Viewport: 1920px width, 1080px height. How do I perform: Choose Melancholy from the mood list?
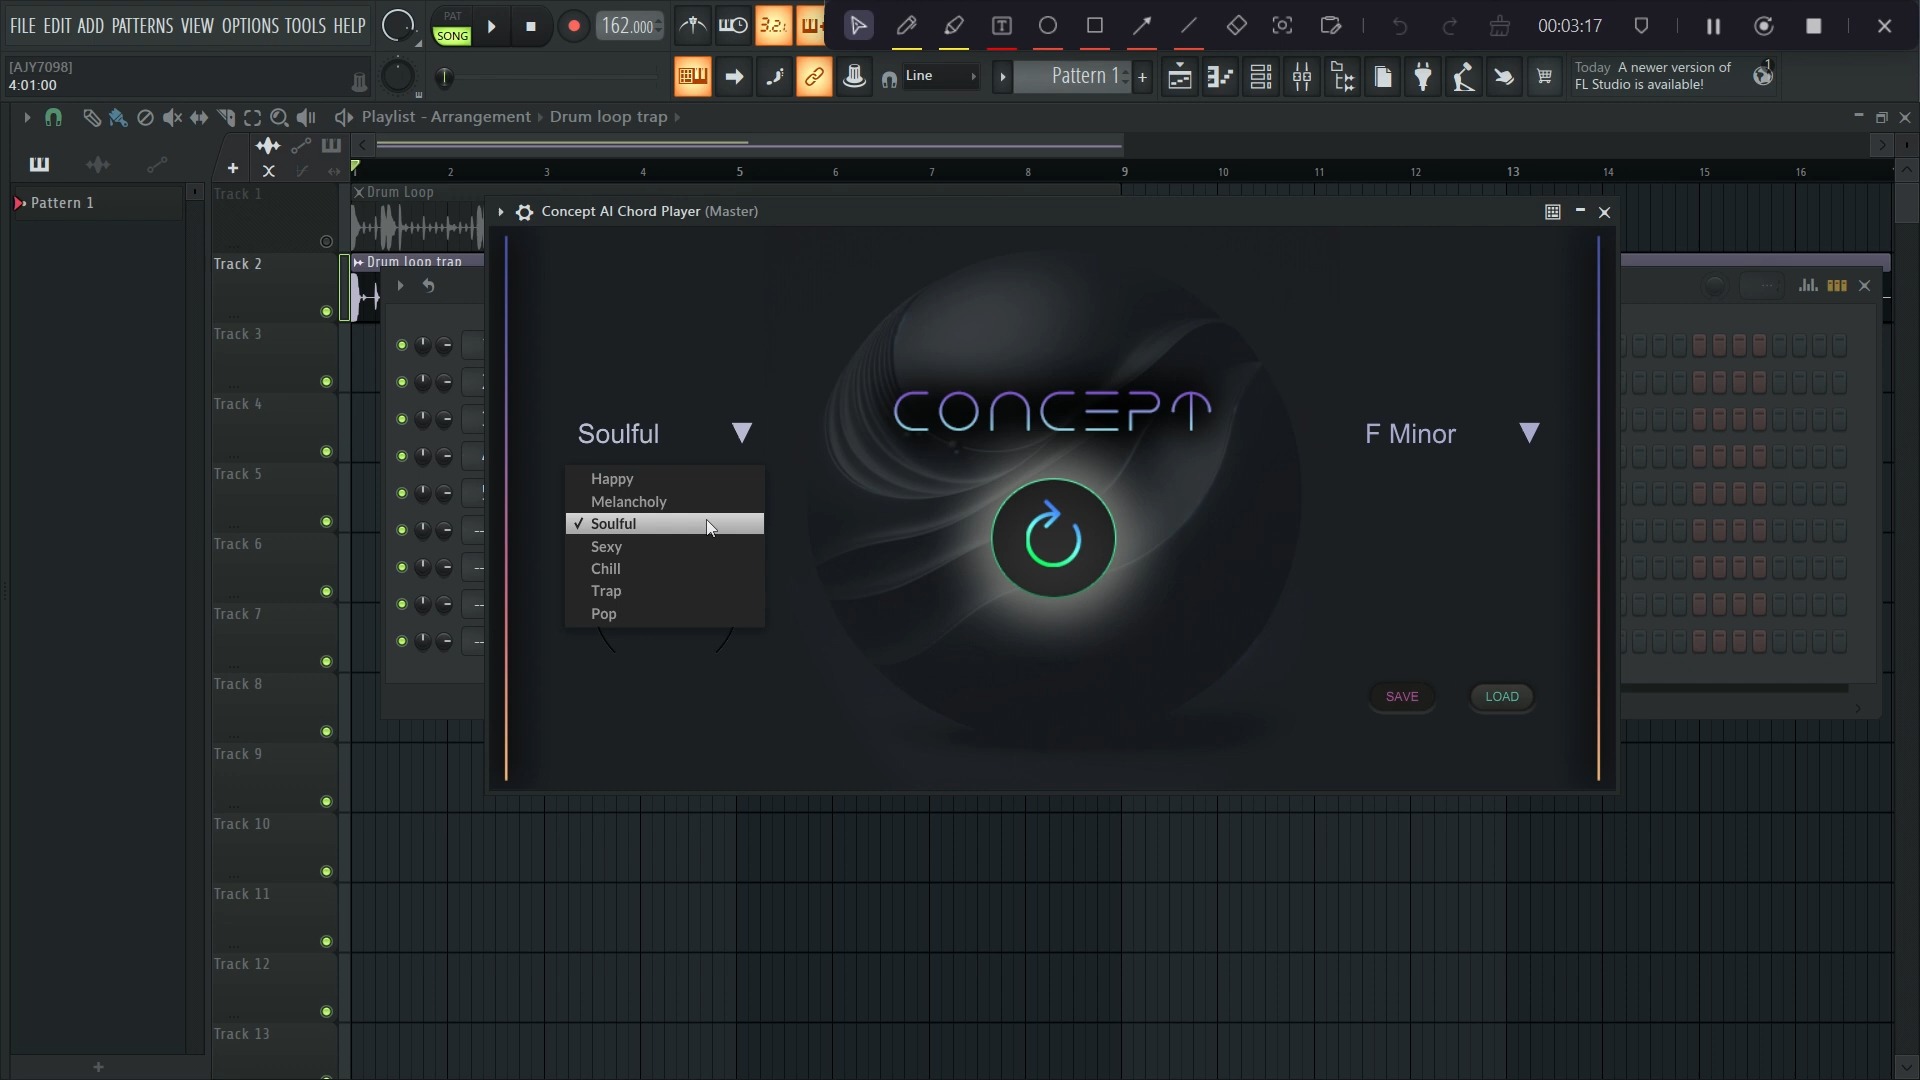pos(665,502)
